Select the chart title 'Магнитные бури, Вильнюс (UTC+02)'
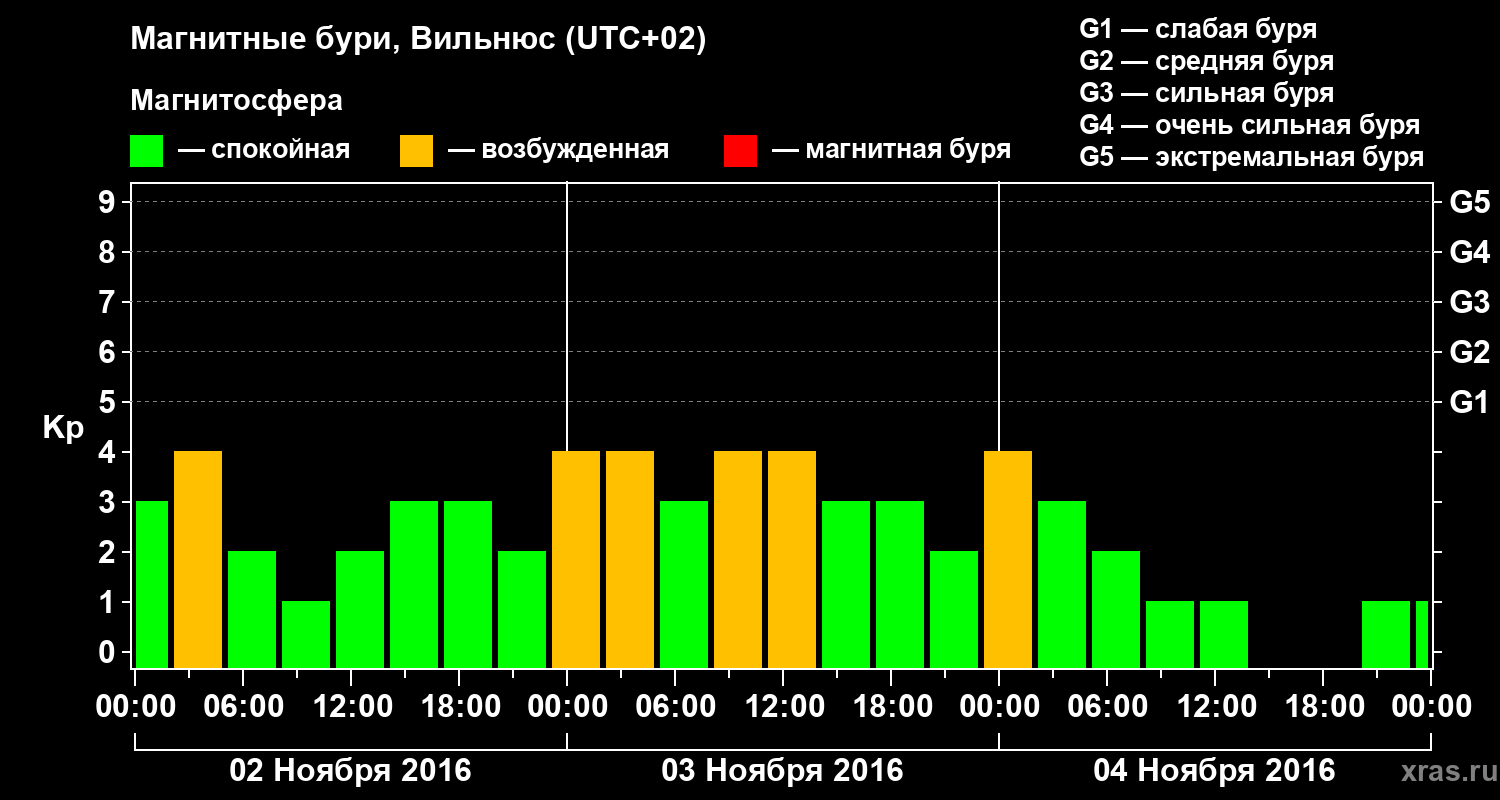 418,40
